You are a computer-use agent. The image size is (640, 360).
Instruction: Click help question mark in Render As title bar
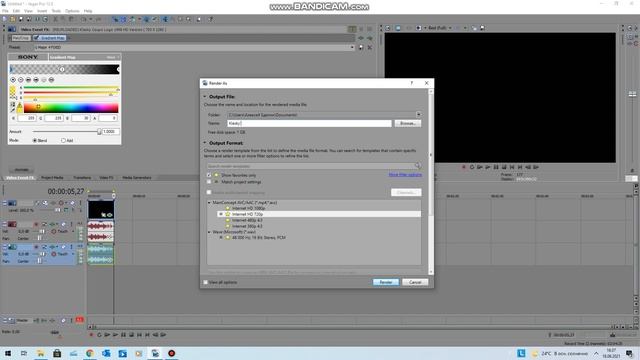pyautogui.click(x=411, y=83)
